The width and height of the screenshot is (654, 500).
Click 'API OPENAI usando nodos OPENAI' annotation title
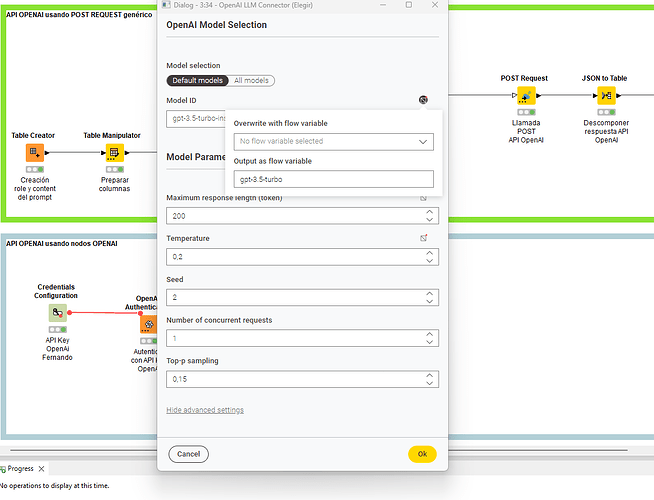click(62, 244)
